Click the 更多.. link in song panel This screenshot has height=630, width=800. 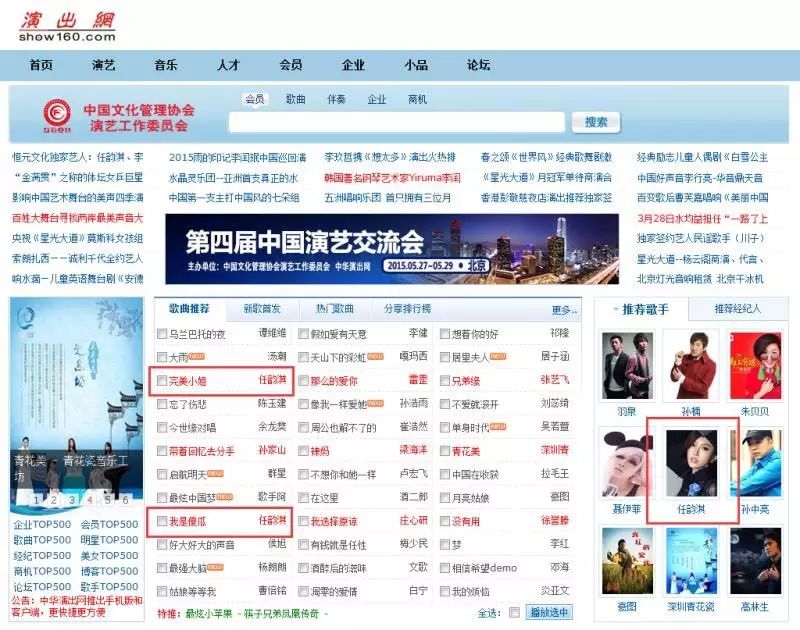point(564,310)
